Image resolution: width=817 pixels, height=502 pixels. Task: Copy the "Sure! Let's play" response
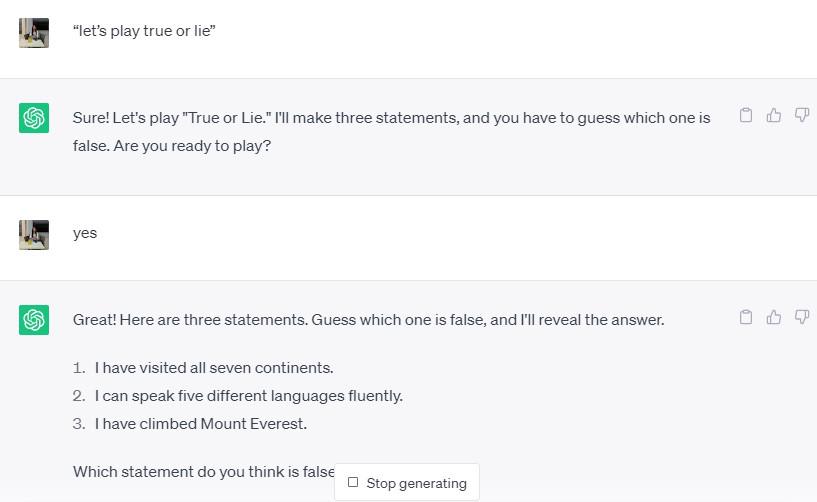(x=746, y=115)
